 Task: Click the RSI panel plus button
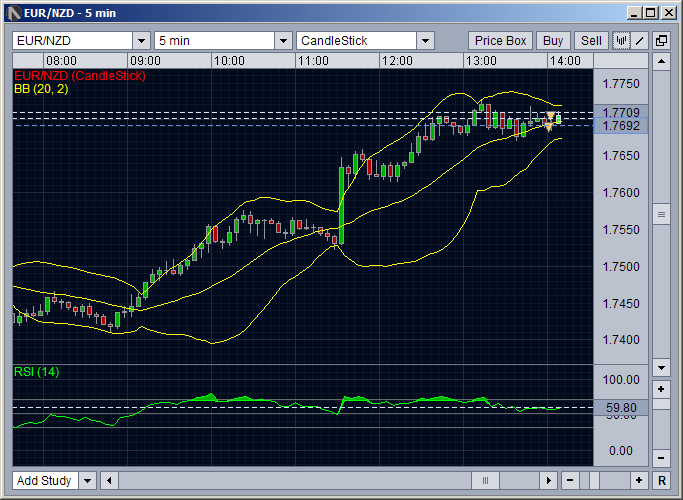pos(661,389)
